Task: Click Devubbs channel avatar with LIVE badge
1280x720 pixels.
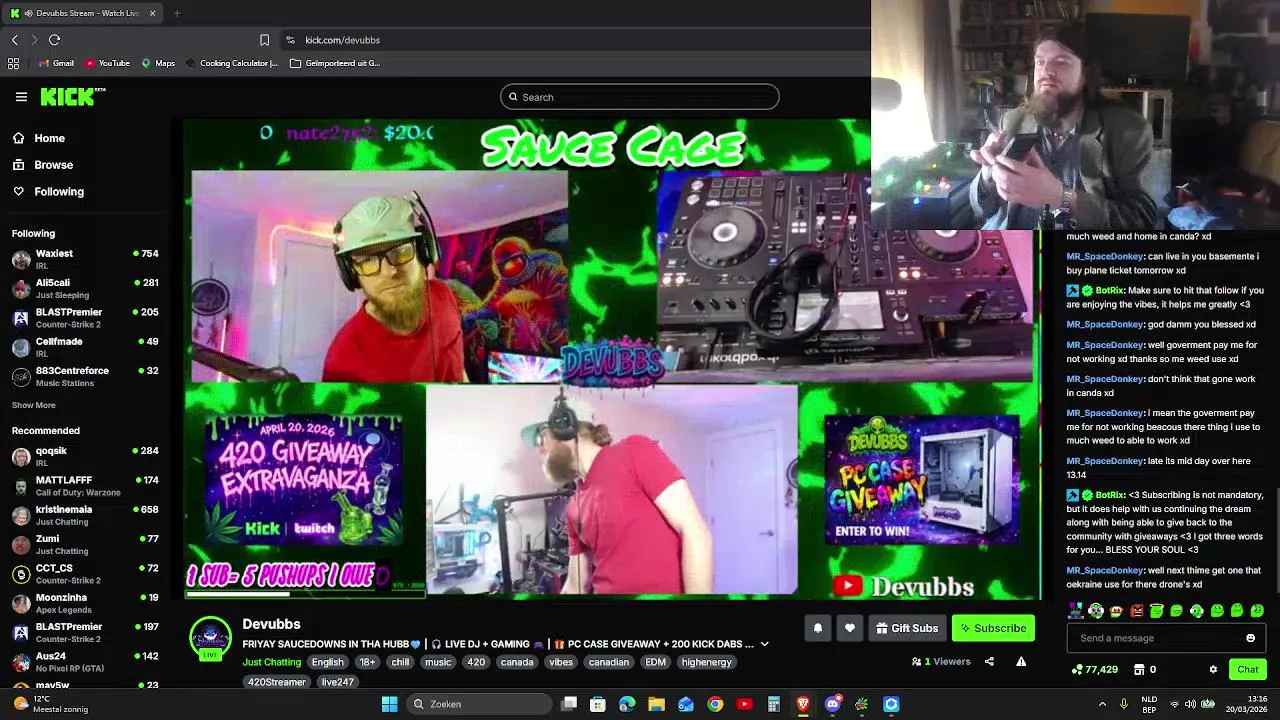Action: 210,639
